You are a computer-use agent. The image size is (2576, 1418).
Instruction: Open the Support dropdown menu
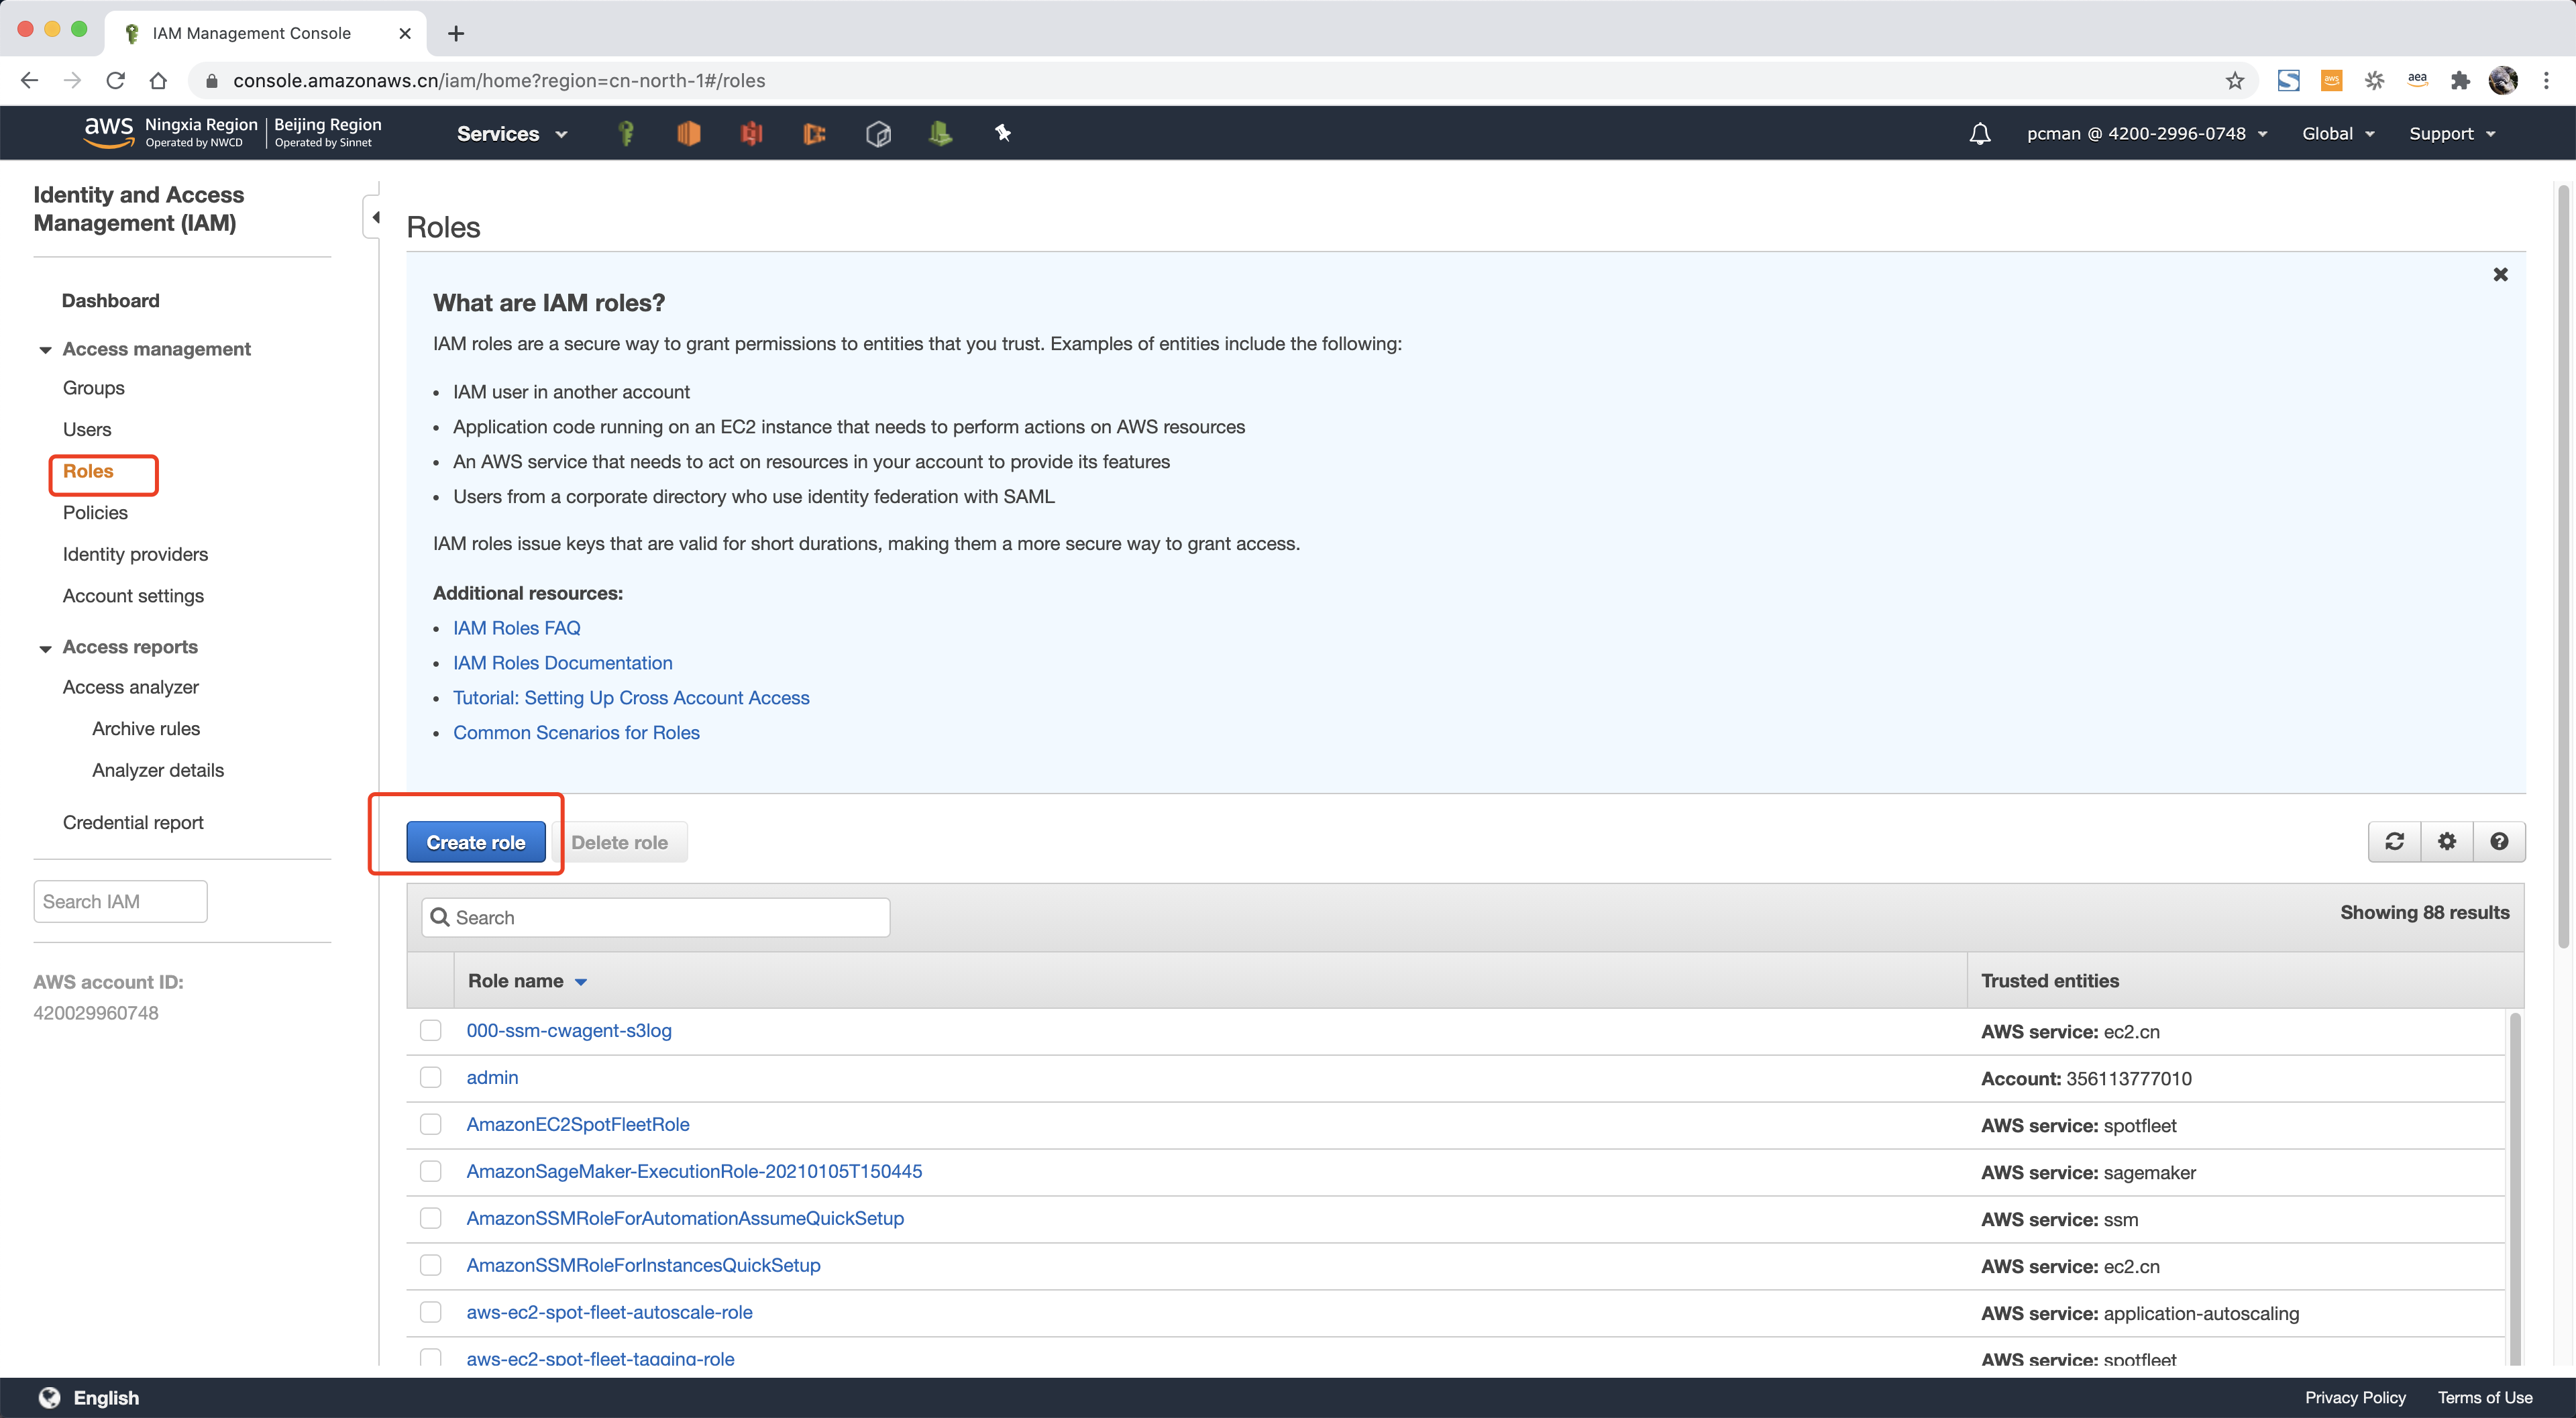click(x=2452, y=134)
